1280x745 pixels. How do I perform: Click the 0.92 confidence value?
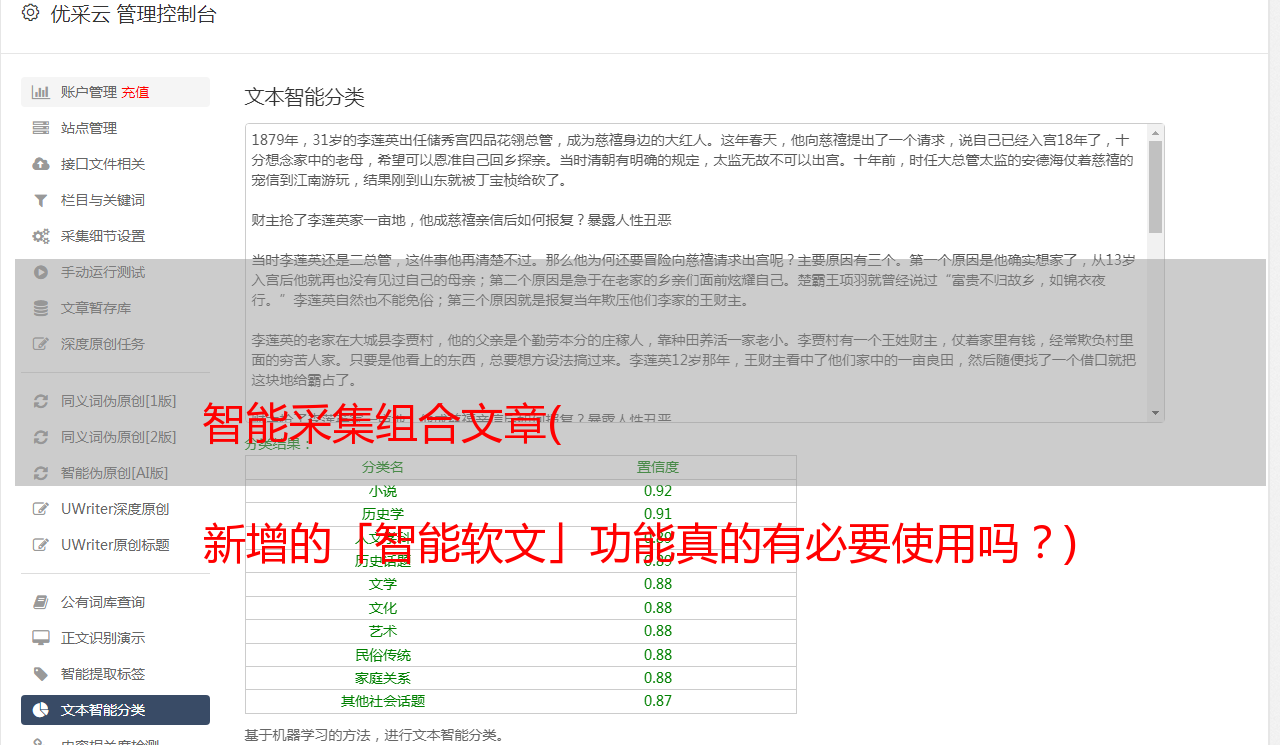[658, 491]
